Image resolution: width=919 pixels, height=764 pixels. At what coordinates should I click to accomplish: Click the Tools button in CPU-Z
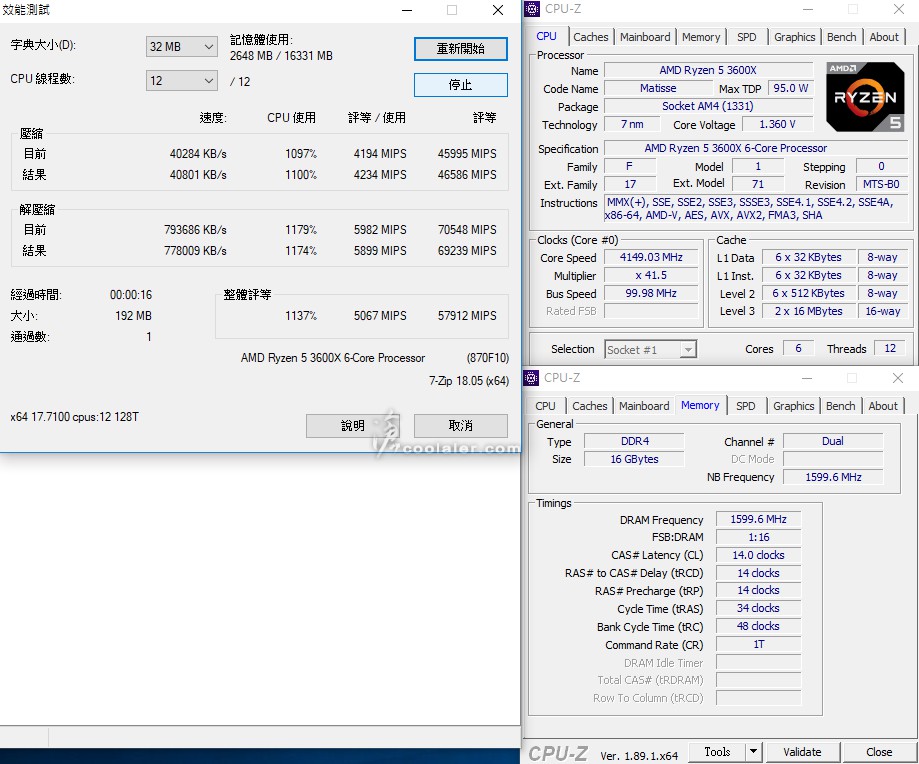coord(717,751)
